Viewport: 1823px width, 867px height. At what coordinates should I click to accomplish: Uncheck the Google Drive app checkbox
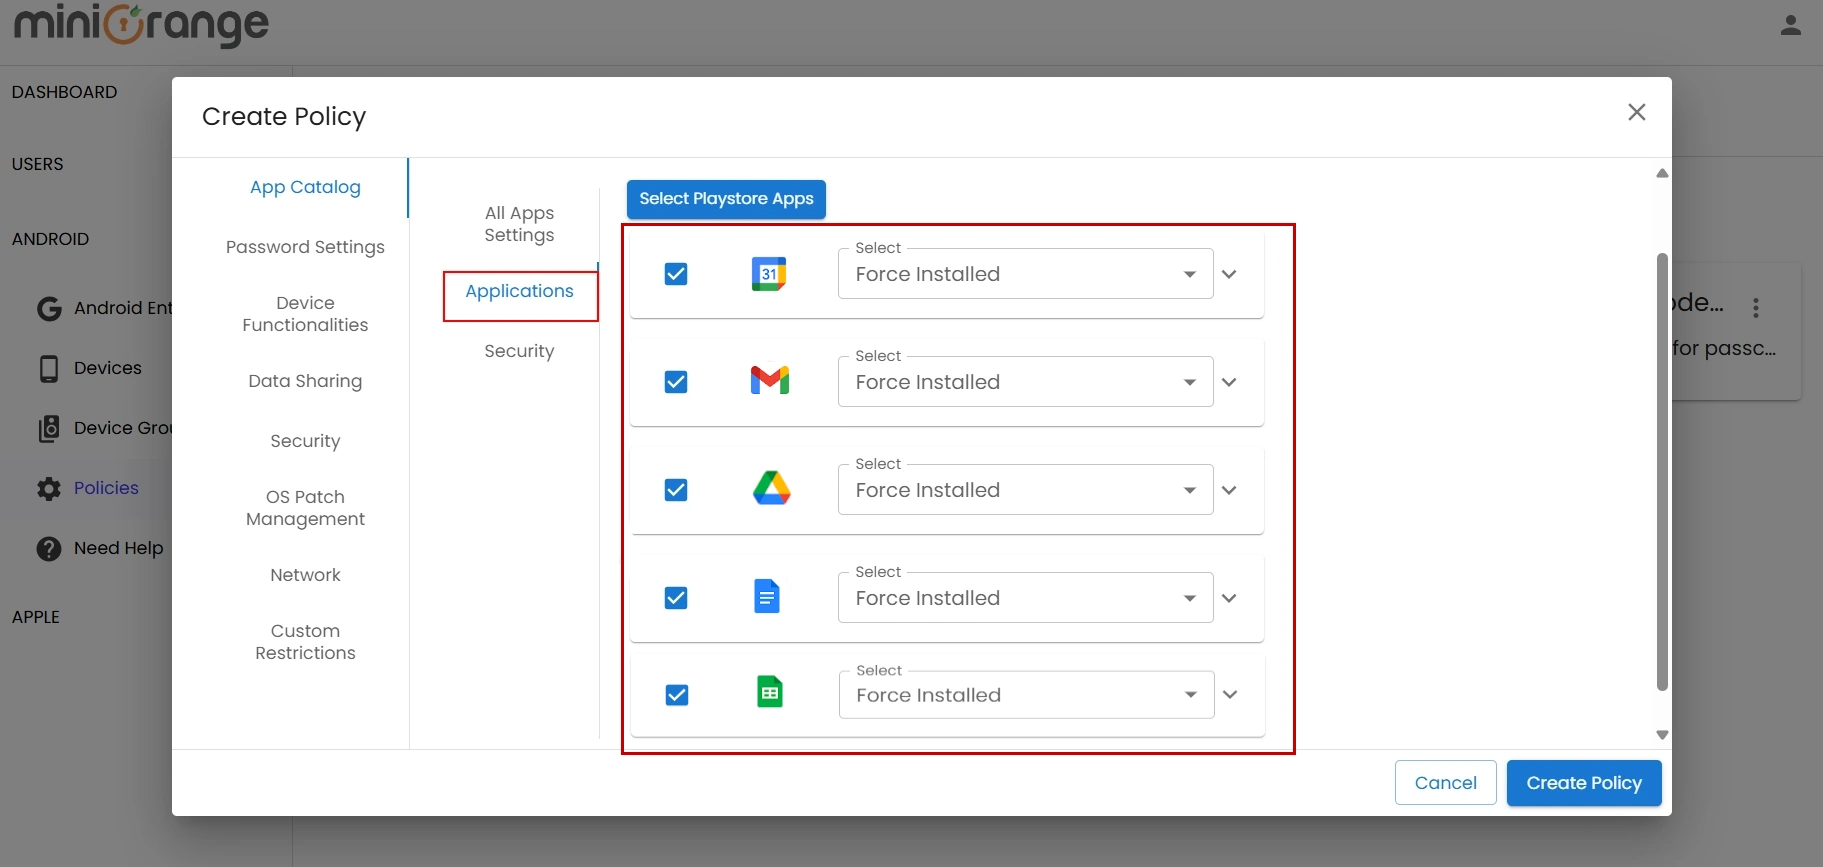coord(676,490)
